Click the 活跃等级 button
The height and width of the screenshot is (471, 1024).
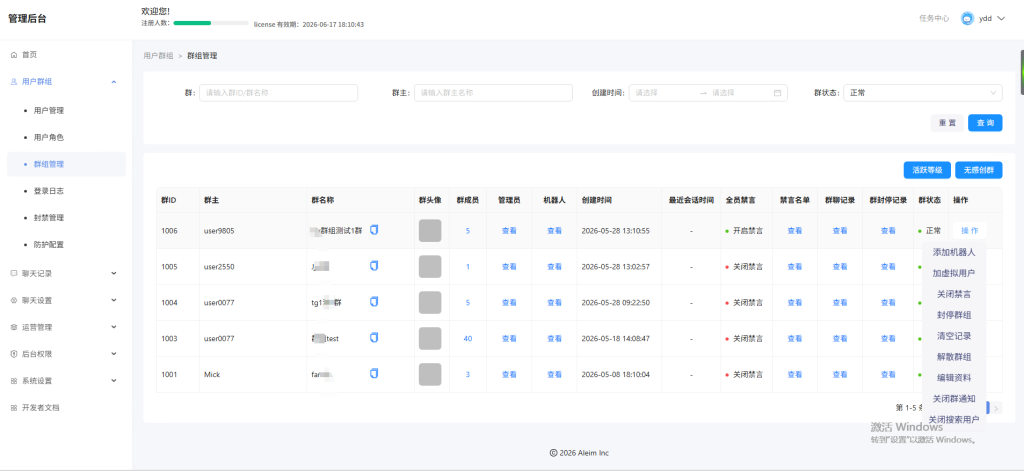927,170
